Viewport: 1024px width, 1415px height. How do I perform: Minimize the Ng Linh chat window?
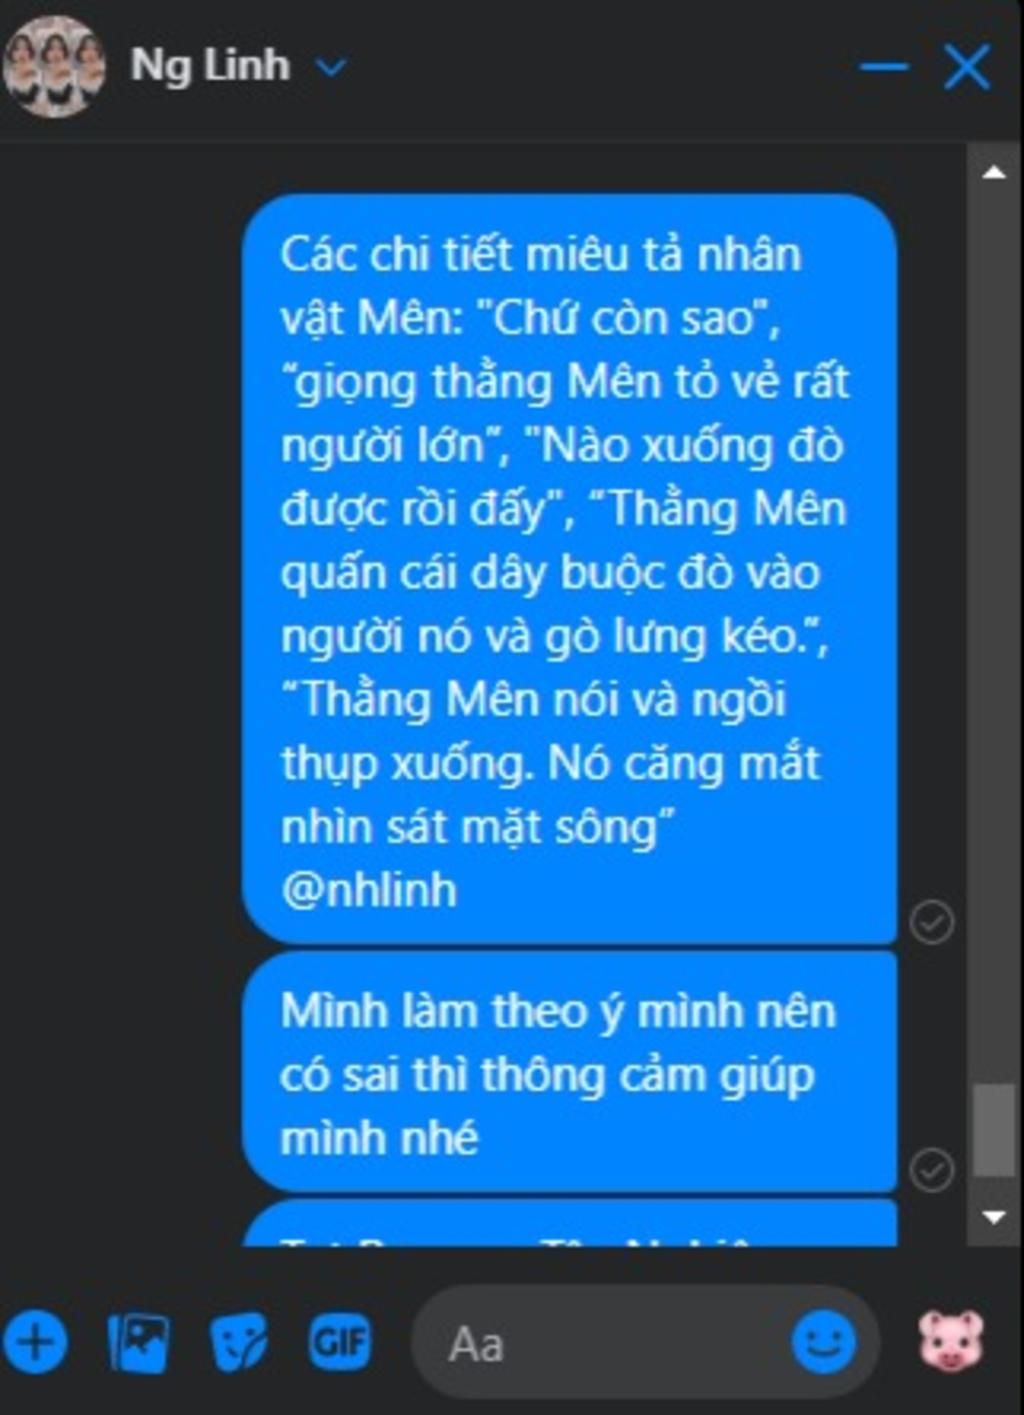coord(884,67)
